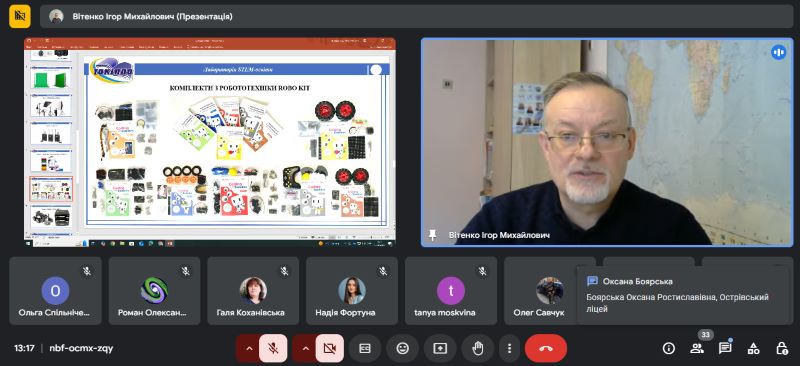The image size is (800, 366).
Task: Click tanya moskvina's muted microphone icon
Action: click(483, 271)
